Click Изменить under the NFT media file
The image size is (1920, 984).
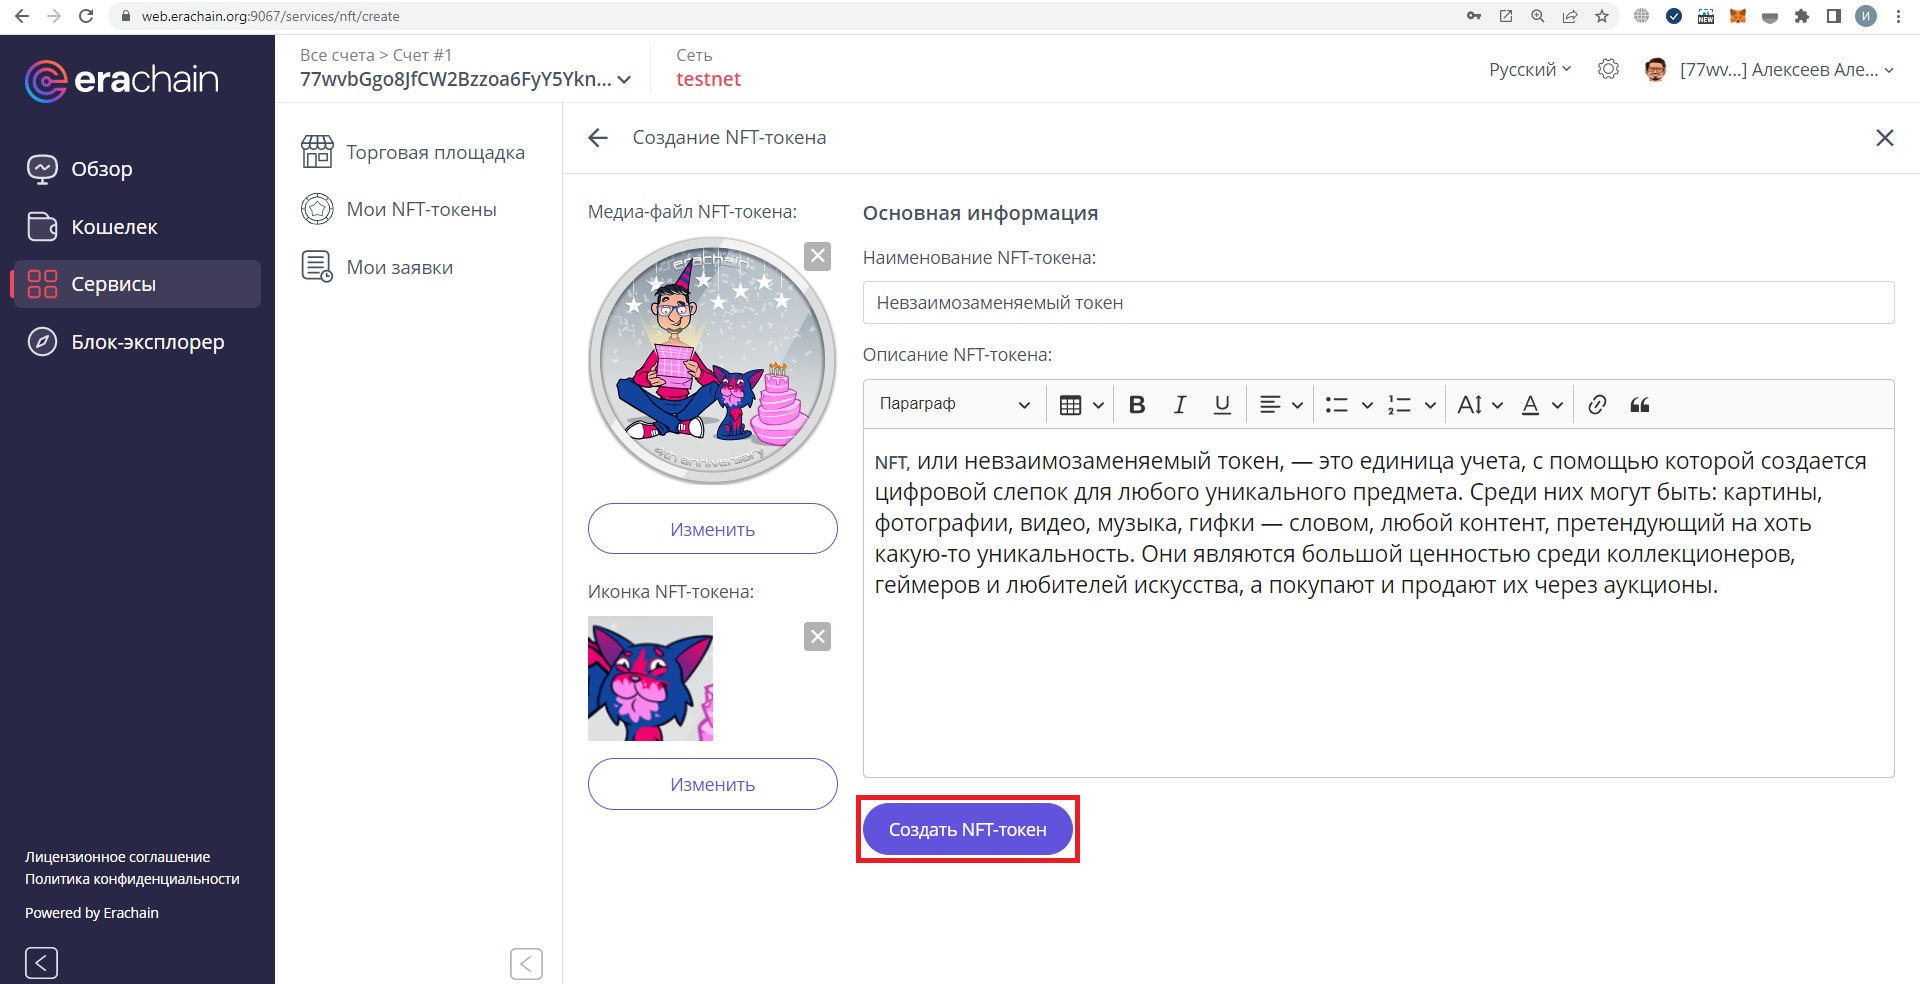(x=712, y=528)
